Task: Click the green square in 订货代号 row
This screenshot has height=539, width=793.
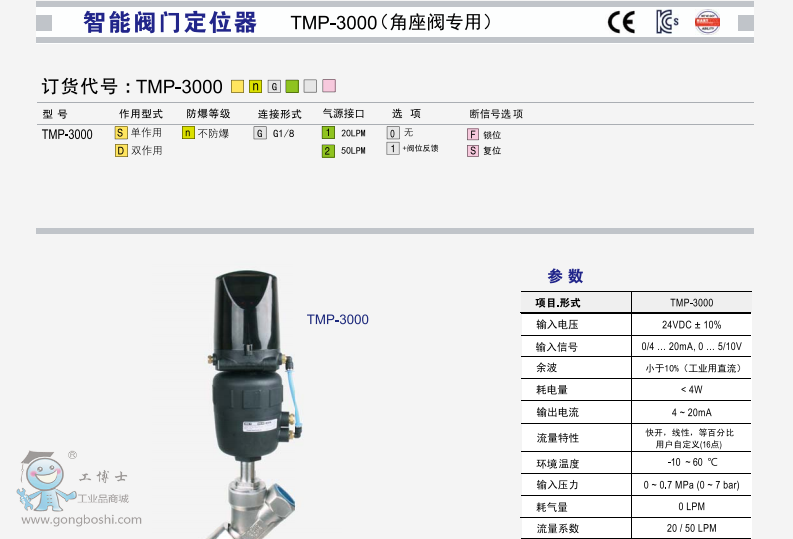Action: click(292, 86)
